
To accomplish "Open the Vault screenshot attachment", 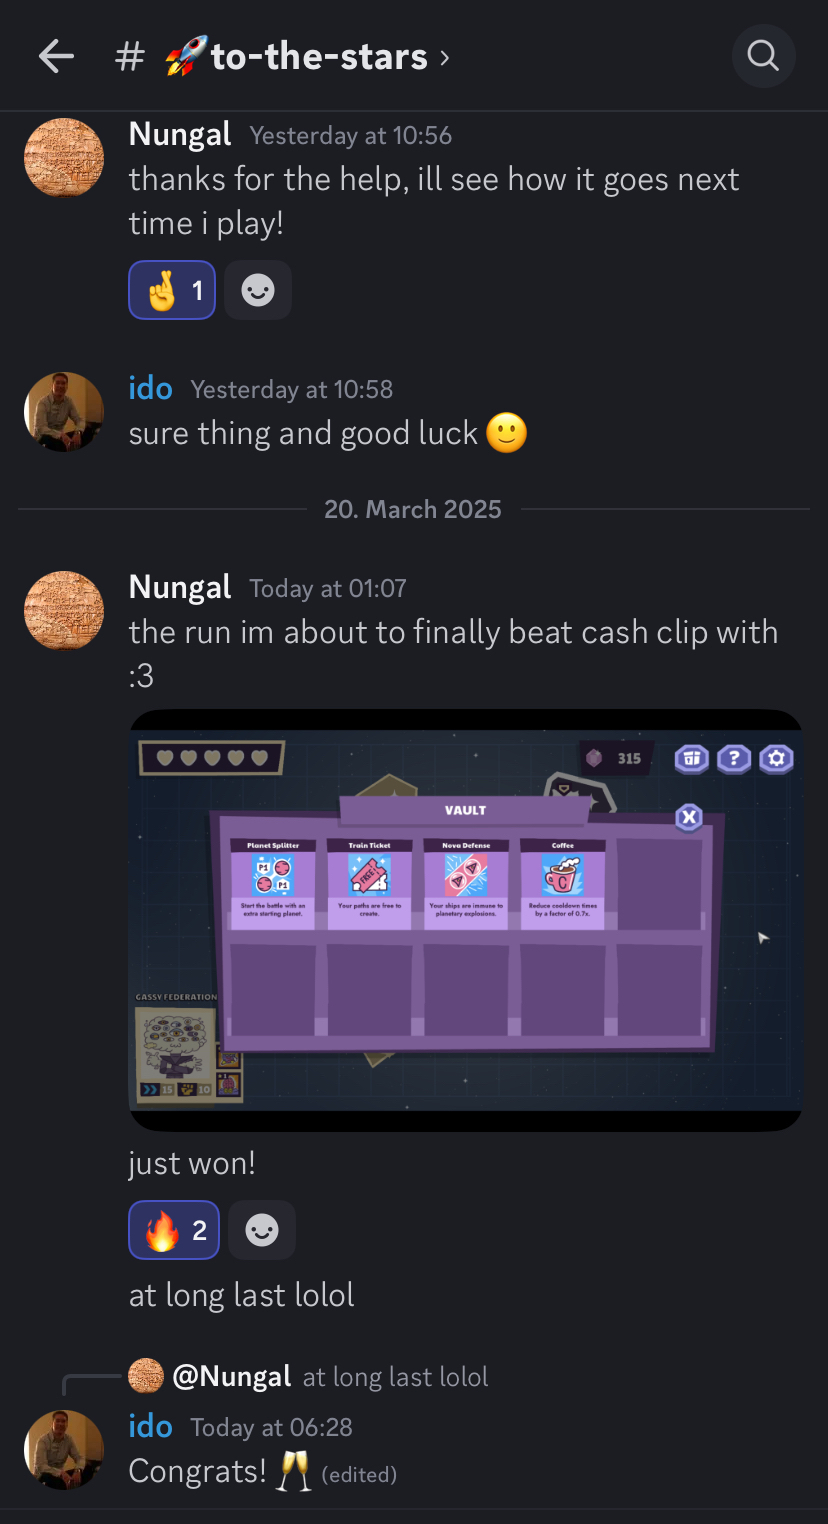I will pos(466,920).
